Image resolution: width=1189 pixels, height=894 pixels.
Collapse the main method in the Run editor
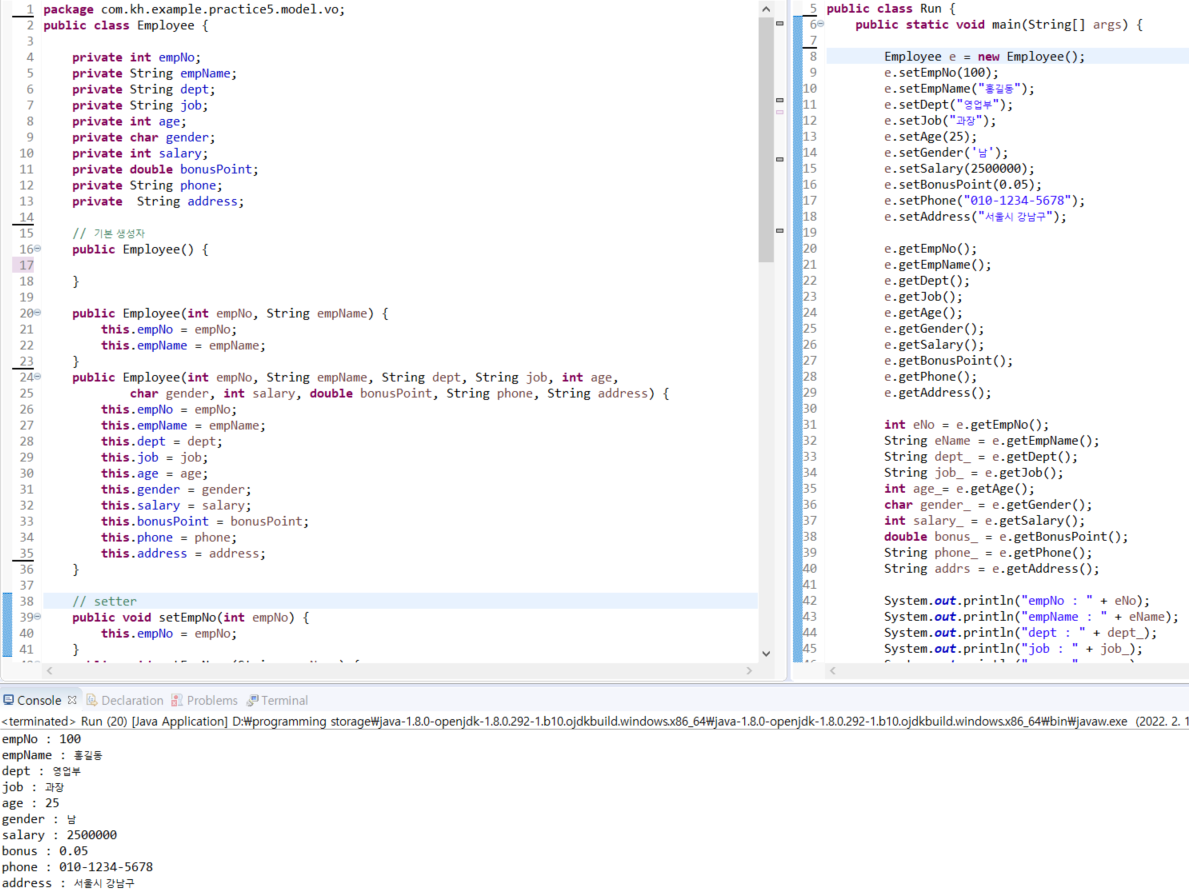click(x=820, y=24)
